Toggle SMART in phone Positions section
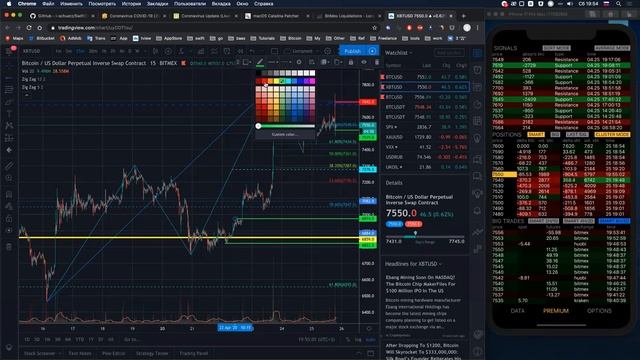640x360 pixels. coord(536,134)
